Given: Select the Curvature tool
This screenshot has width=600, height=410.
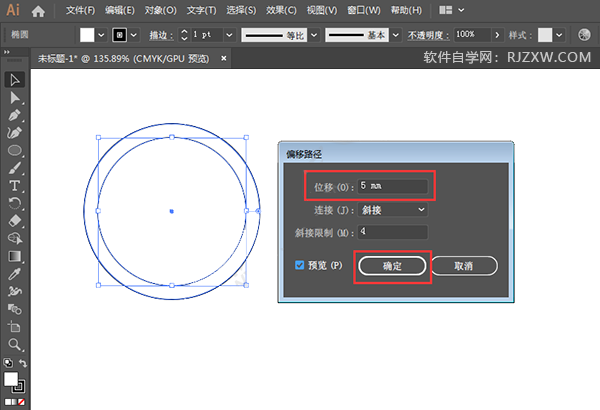Looking at the screenshot, I should tap(15, 133).
